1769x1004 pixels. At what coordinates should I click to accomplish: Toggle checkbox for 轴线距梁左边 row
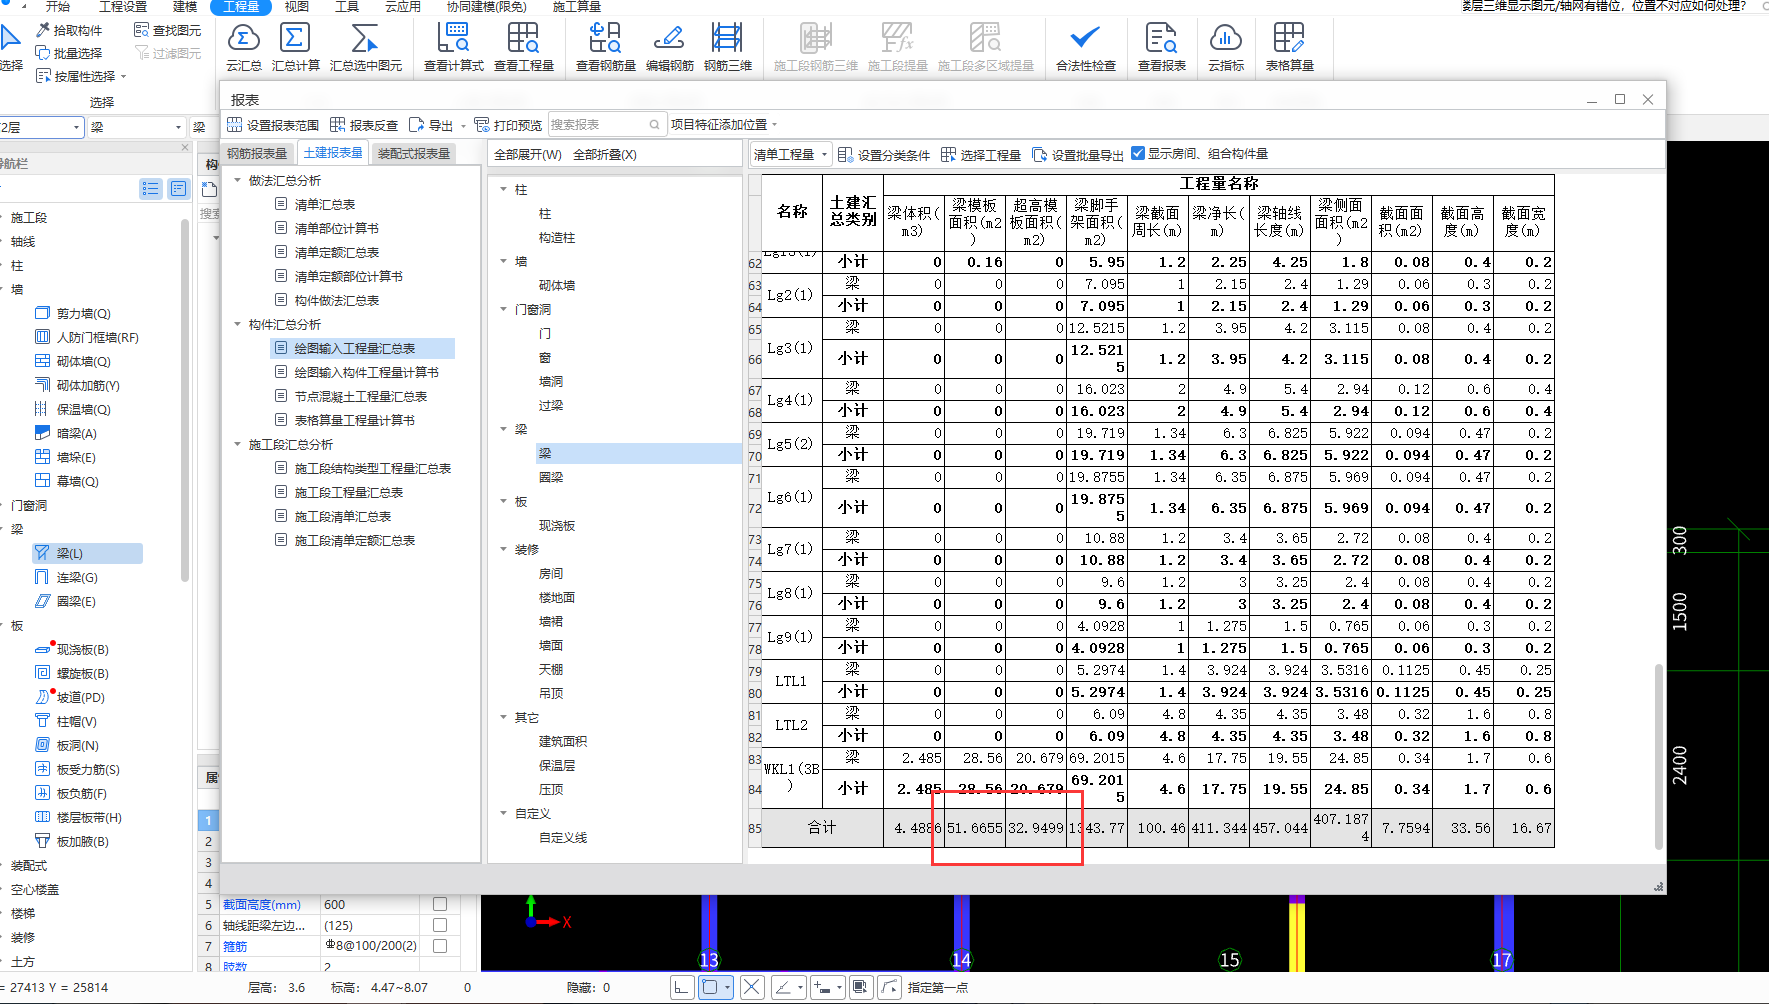click(x=439, y=925)
